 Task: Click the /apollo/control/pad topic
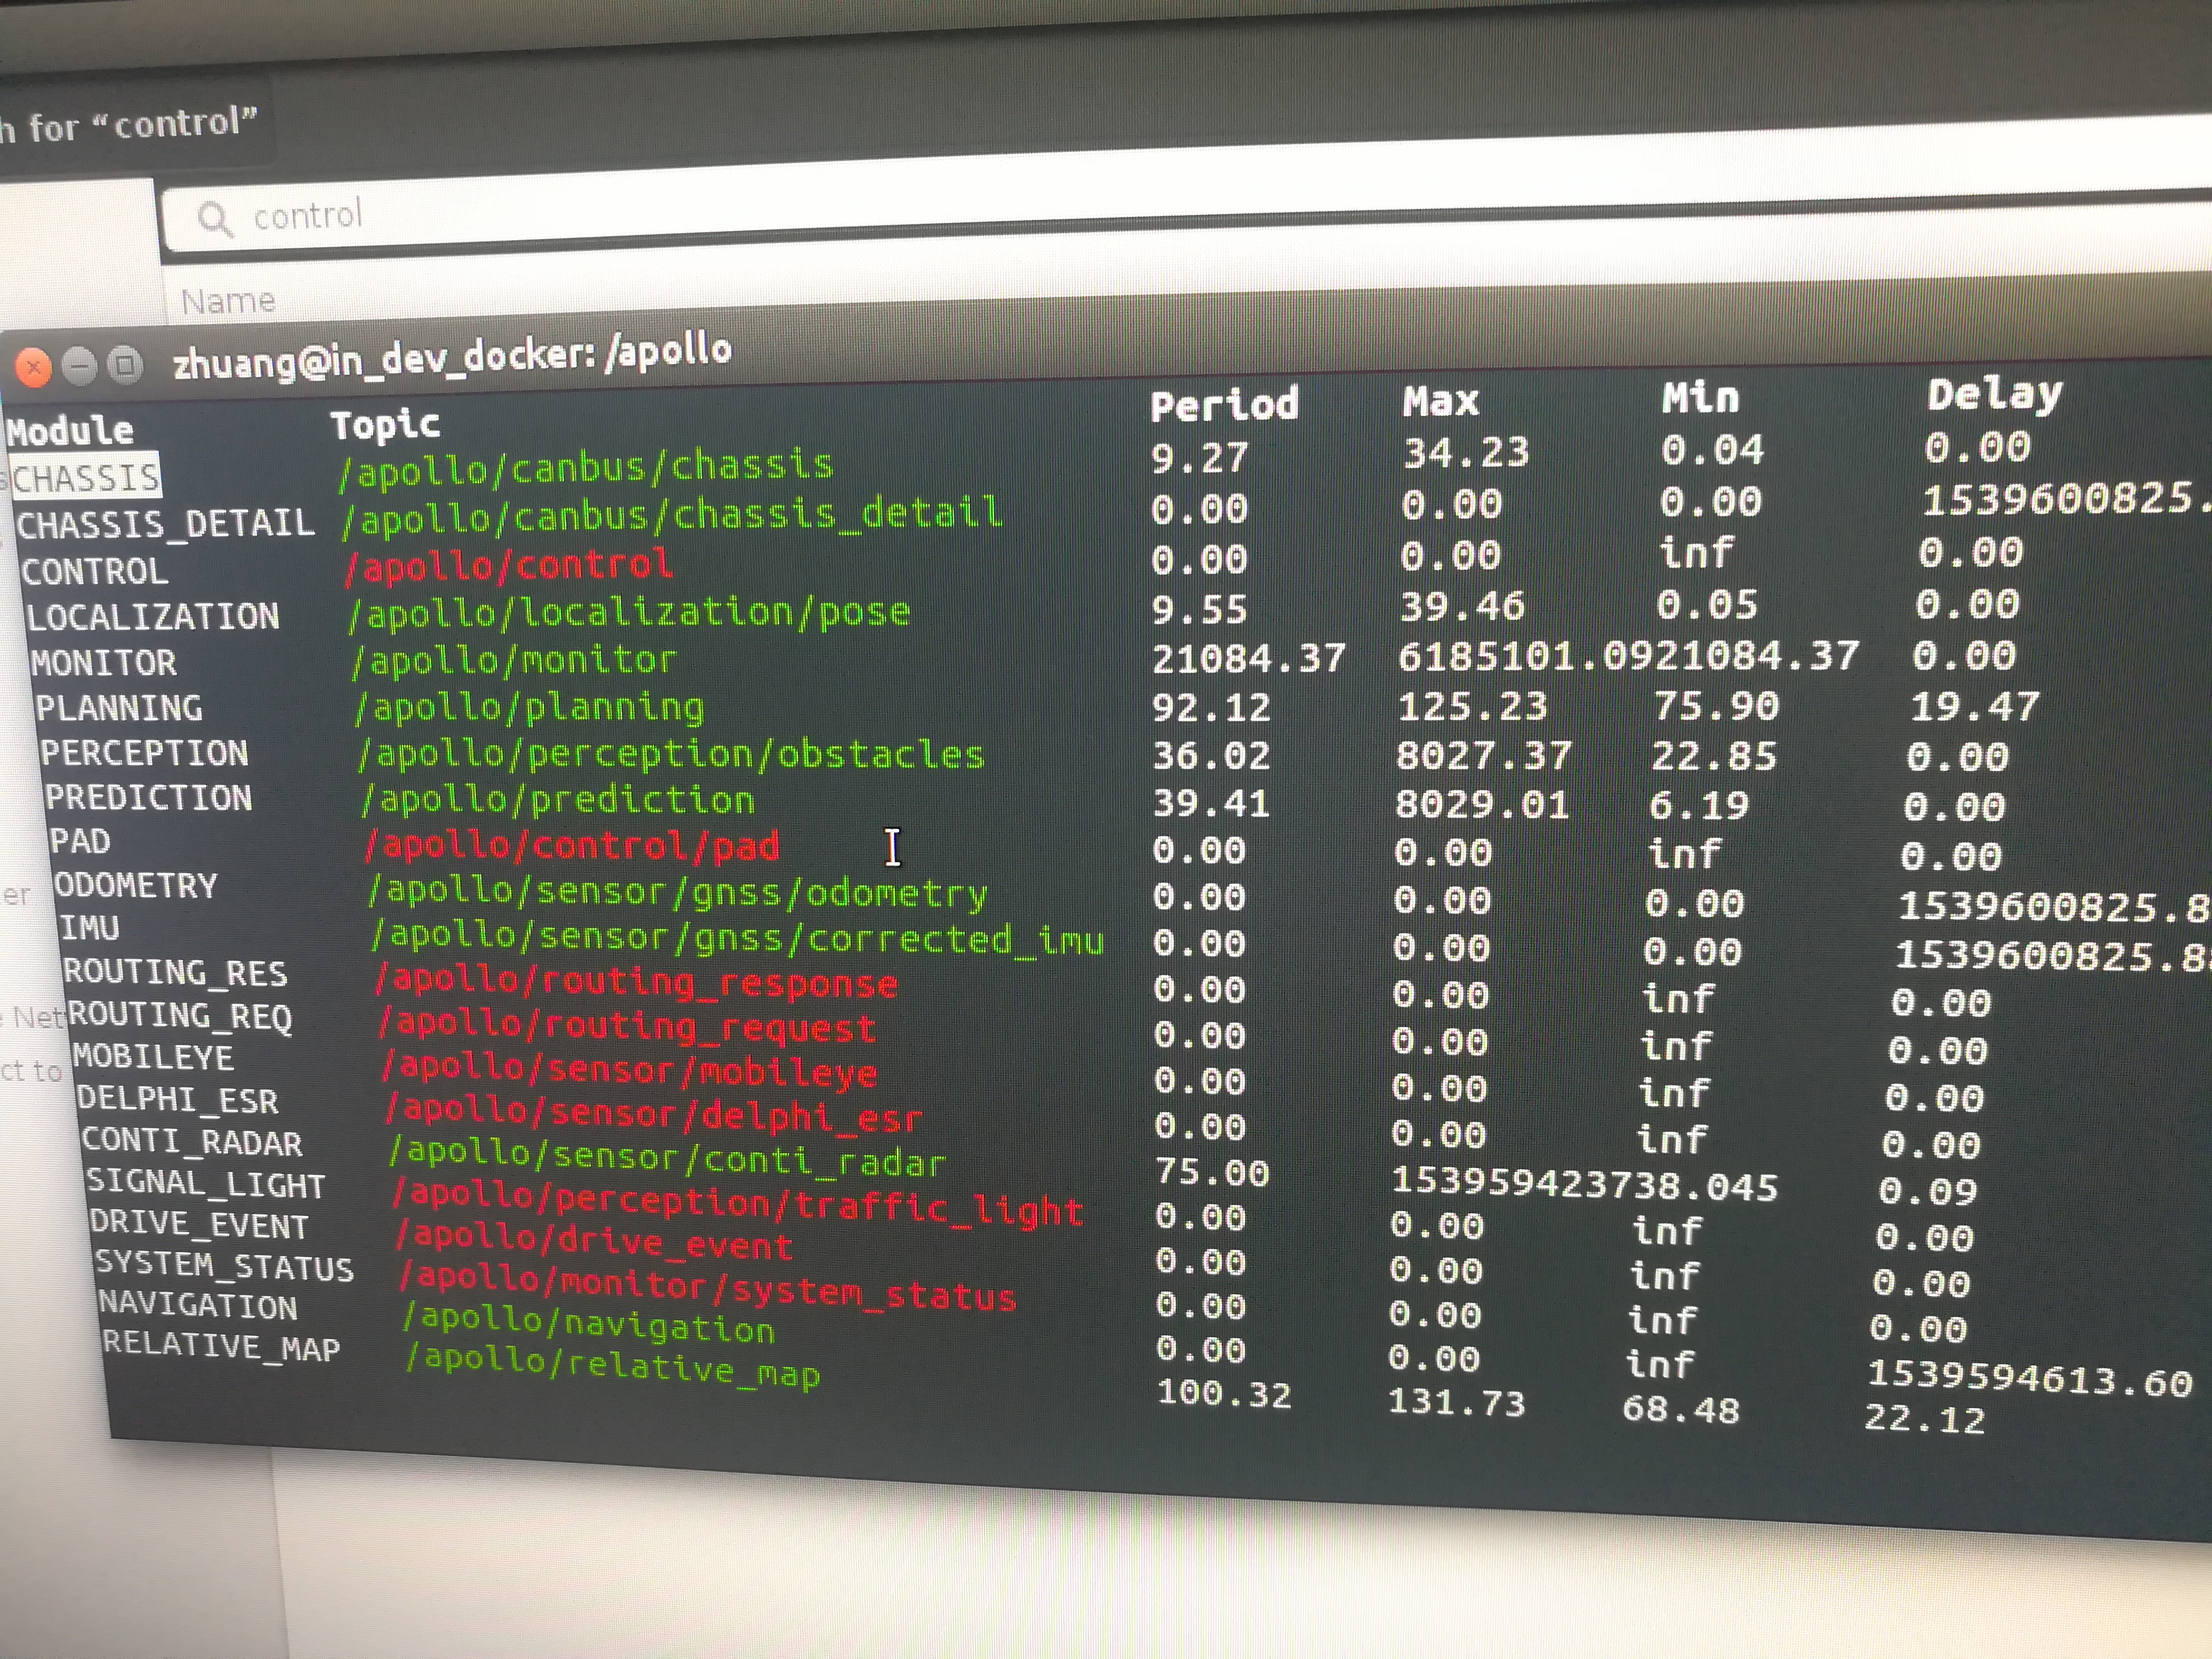[572, 846]
